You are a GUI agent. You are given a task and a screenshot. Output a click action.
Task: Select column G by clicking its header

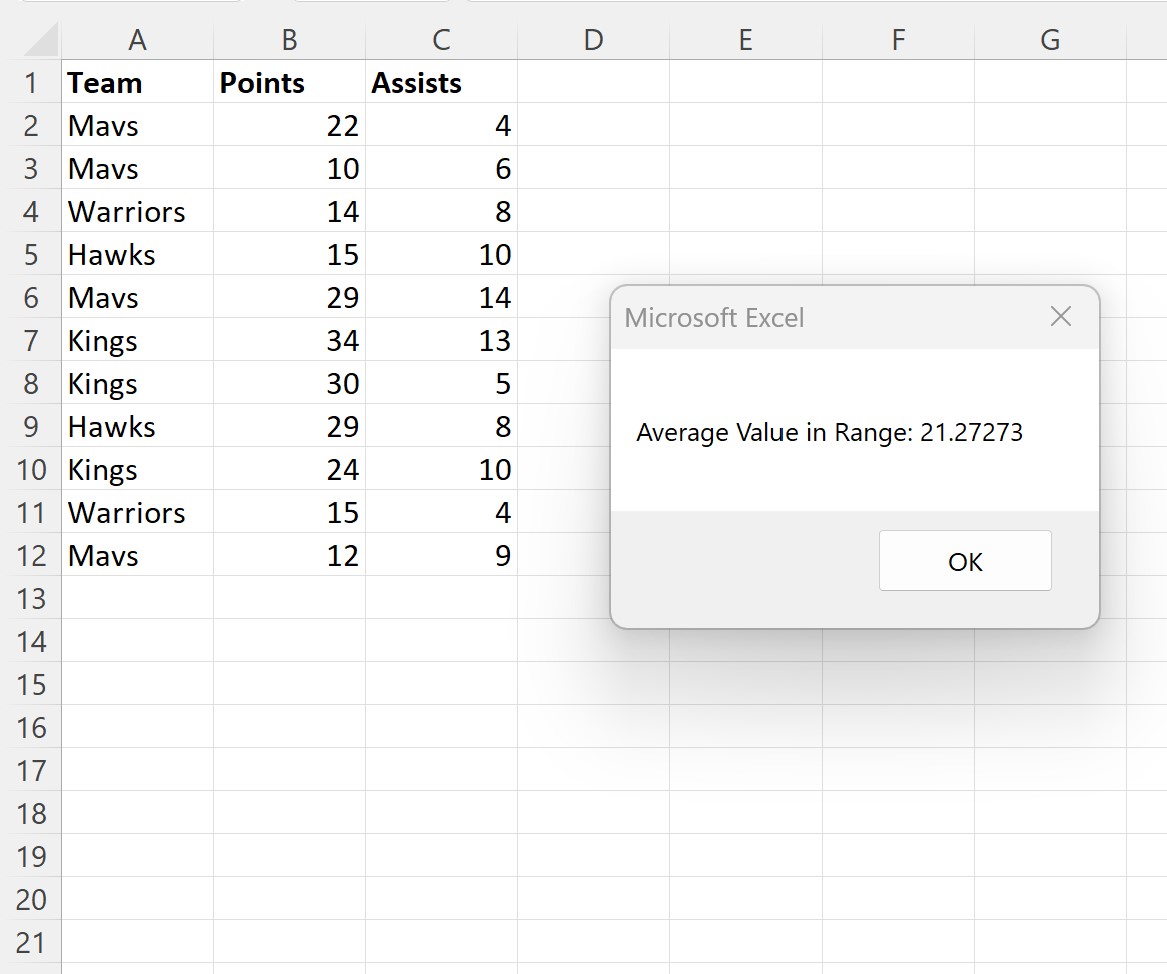(1049, 40)
